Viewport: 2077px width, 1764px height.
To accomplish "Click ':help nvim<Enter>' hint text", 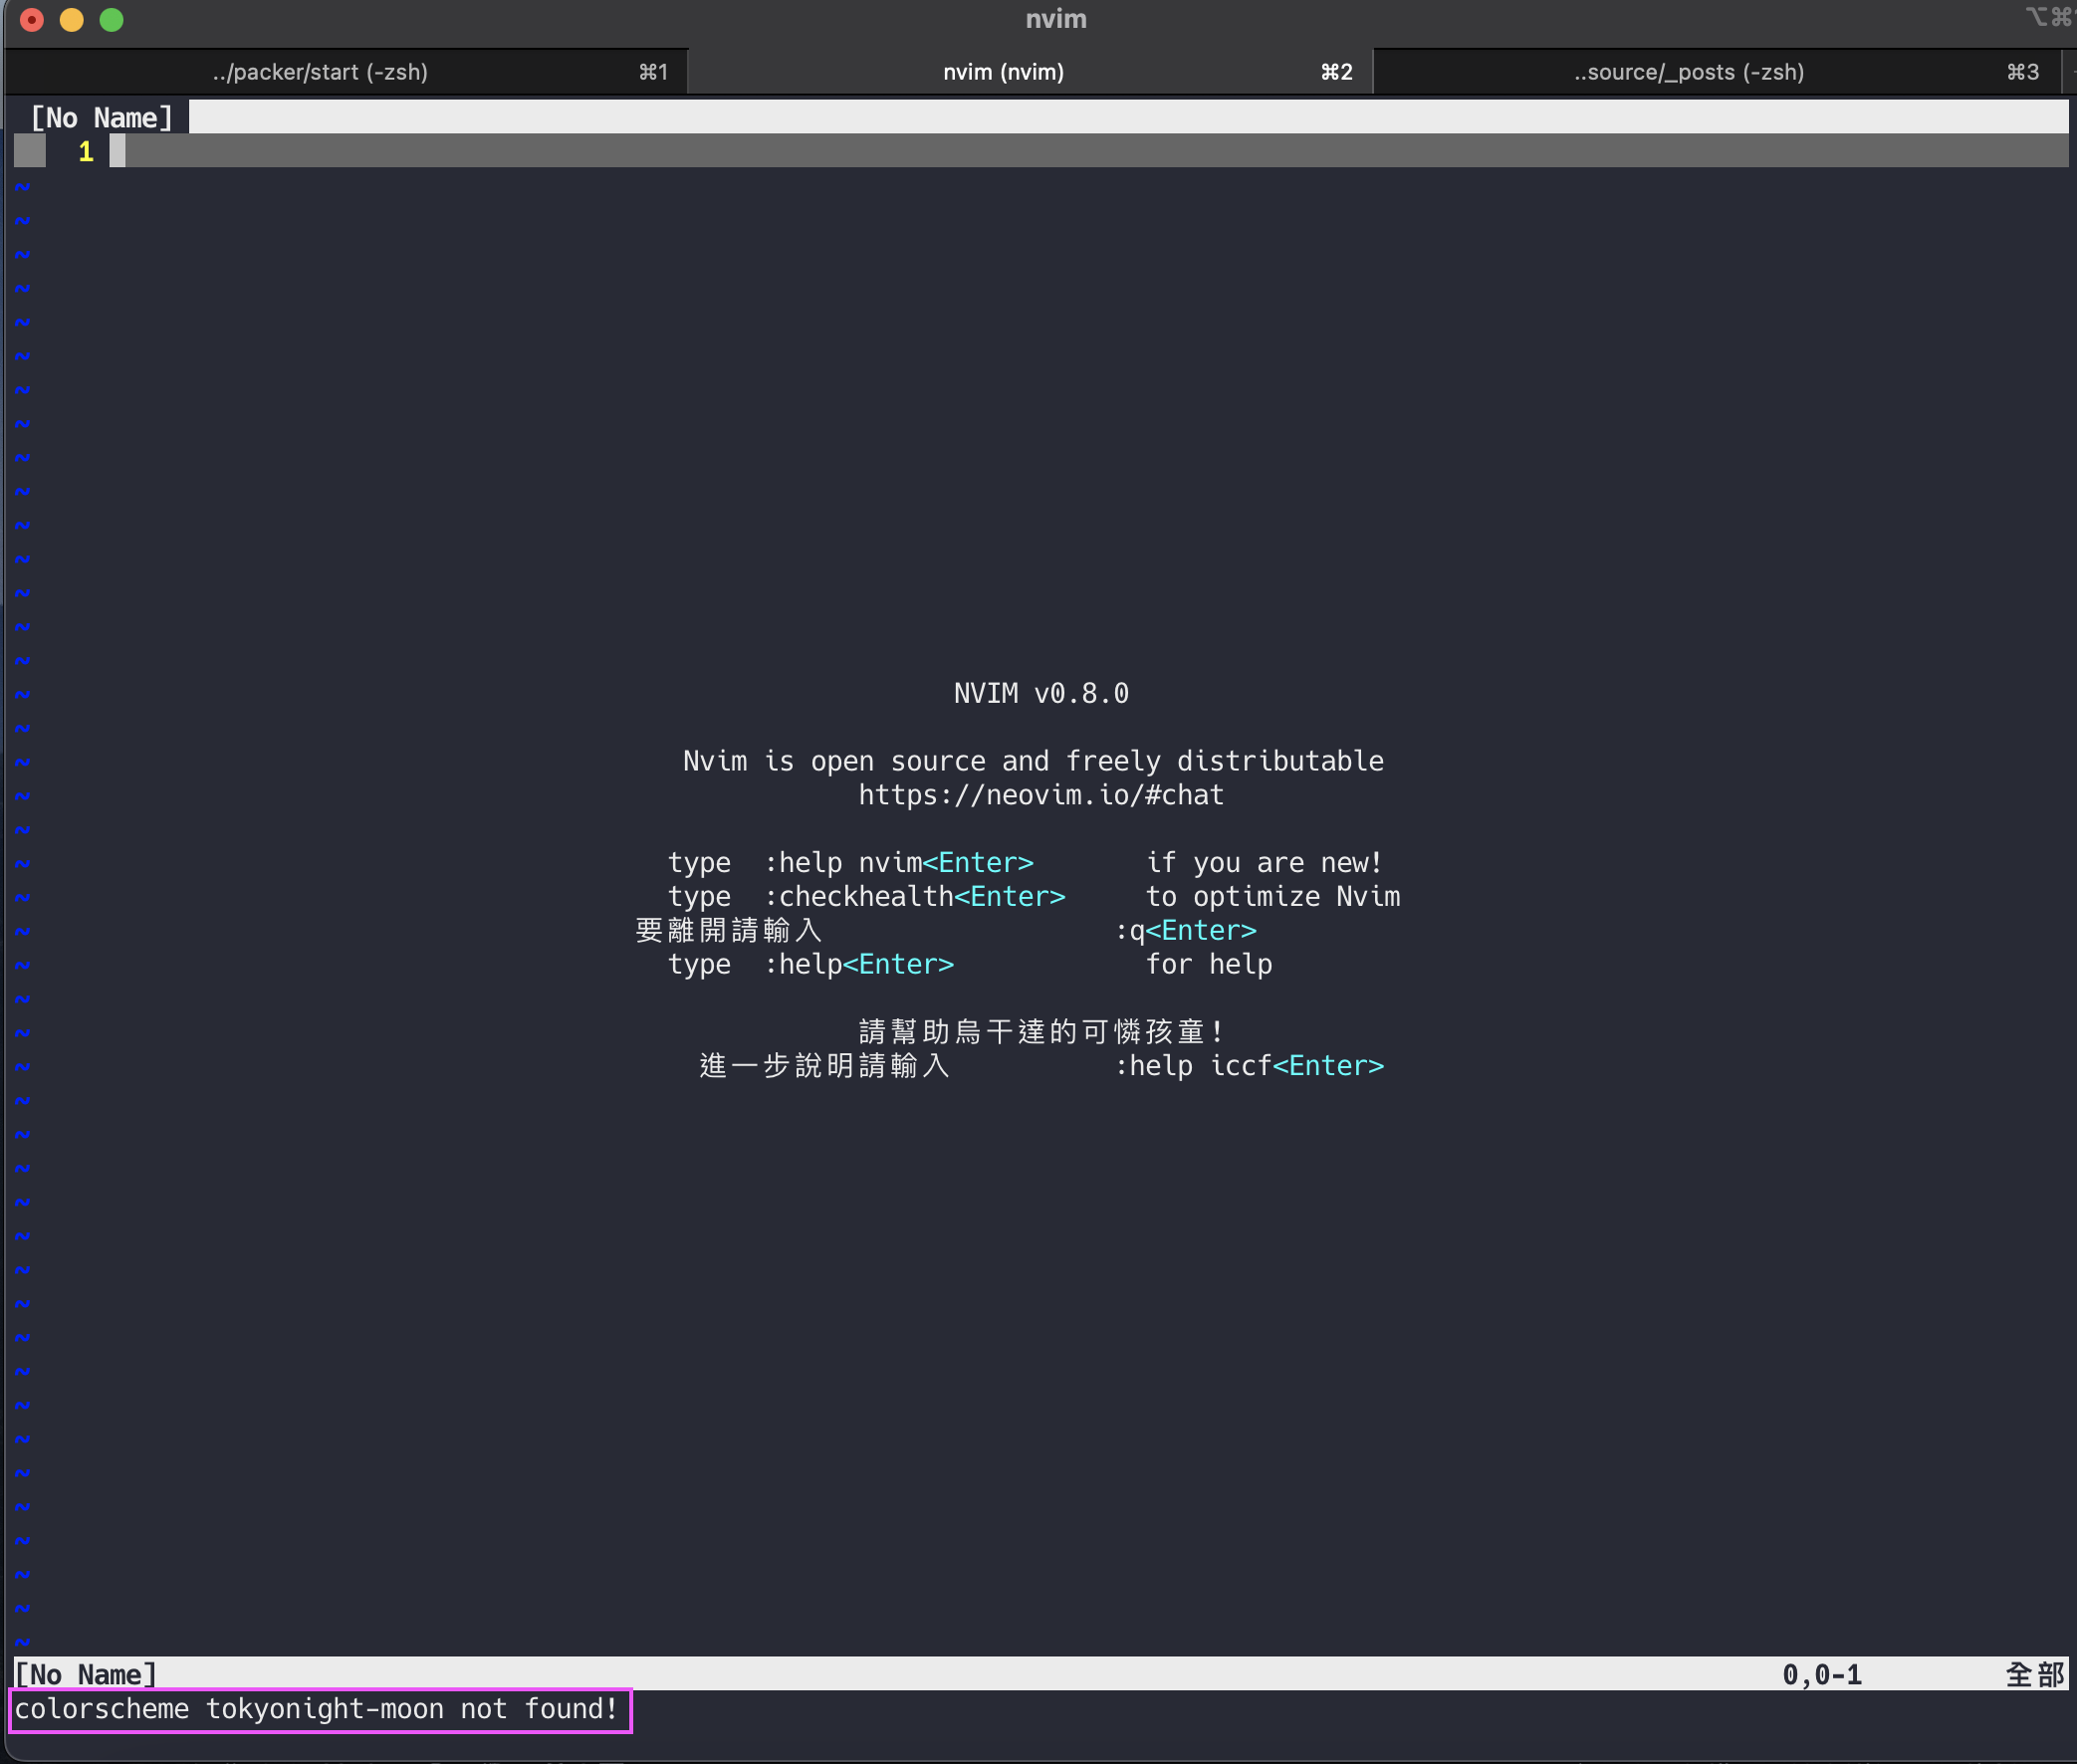I will click(898, 863).
